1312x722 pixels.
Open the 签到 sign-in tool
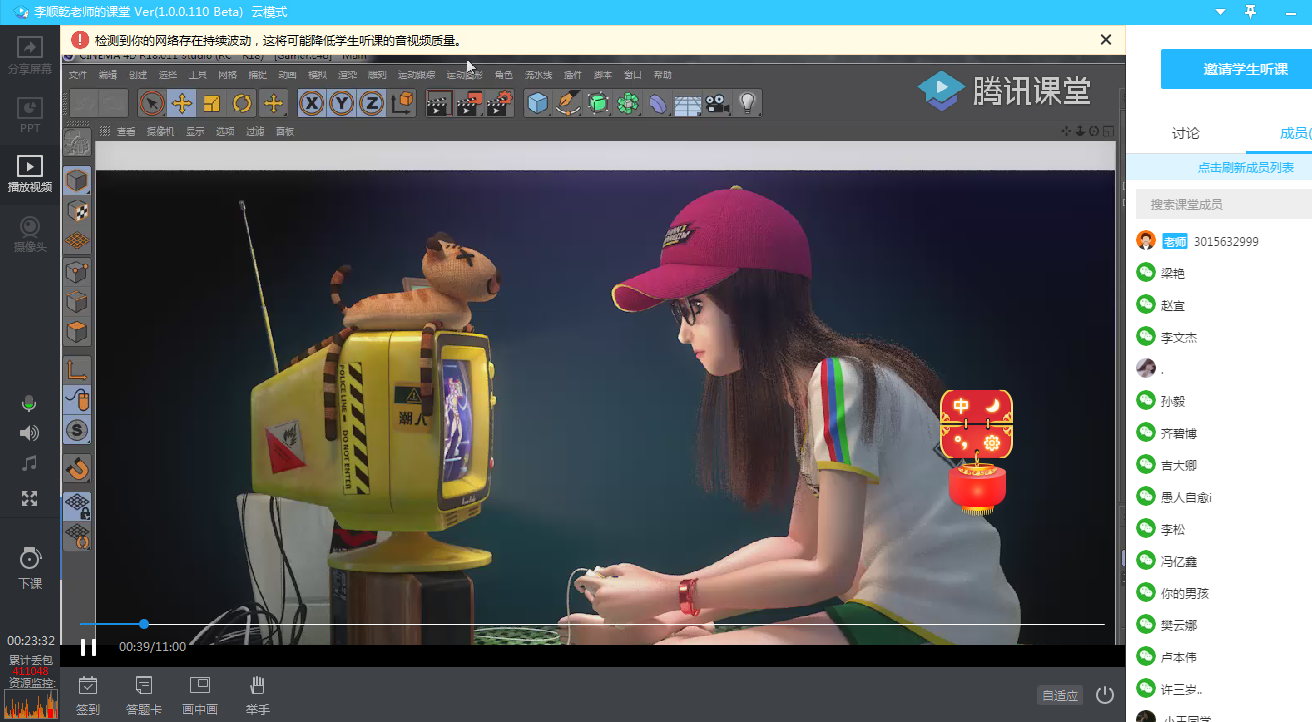click(x=88, y=696)
